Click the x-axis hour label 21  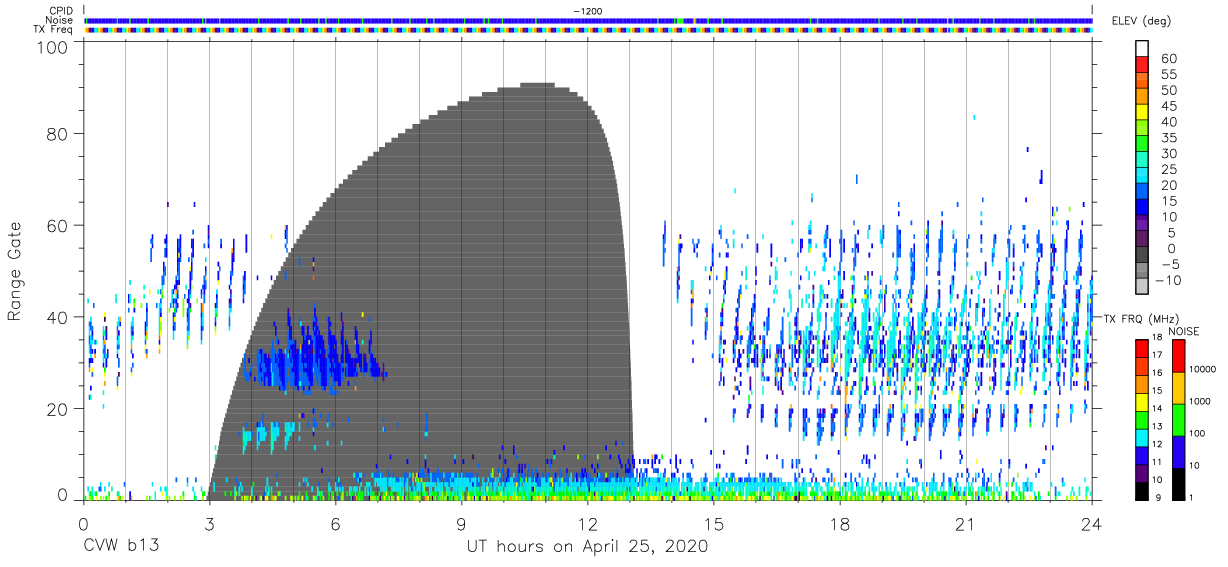pyautogui.click(x=966, y=525)
